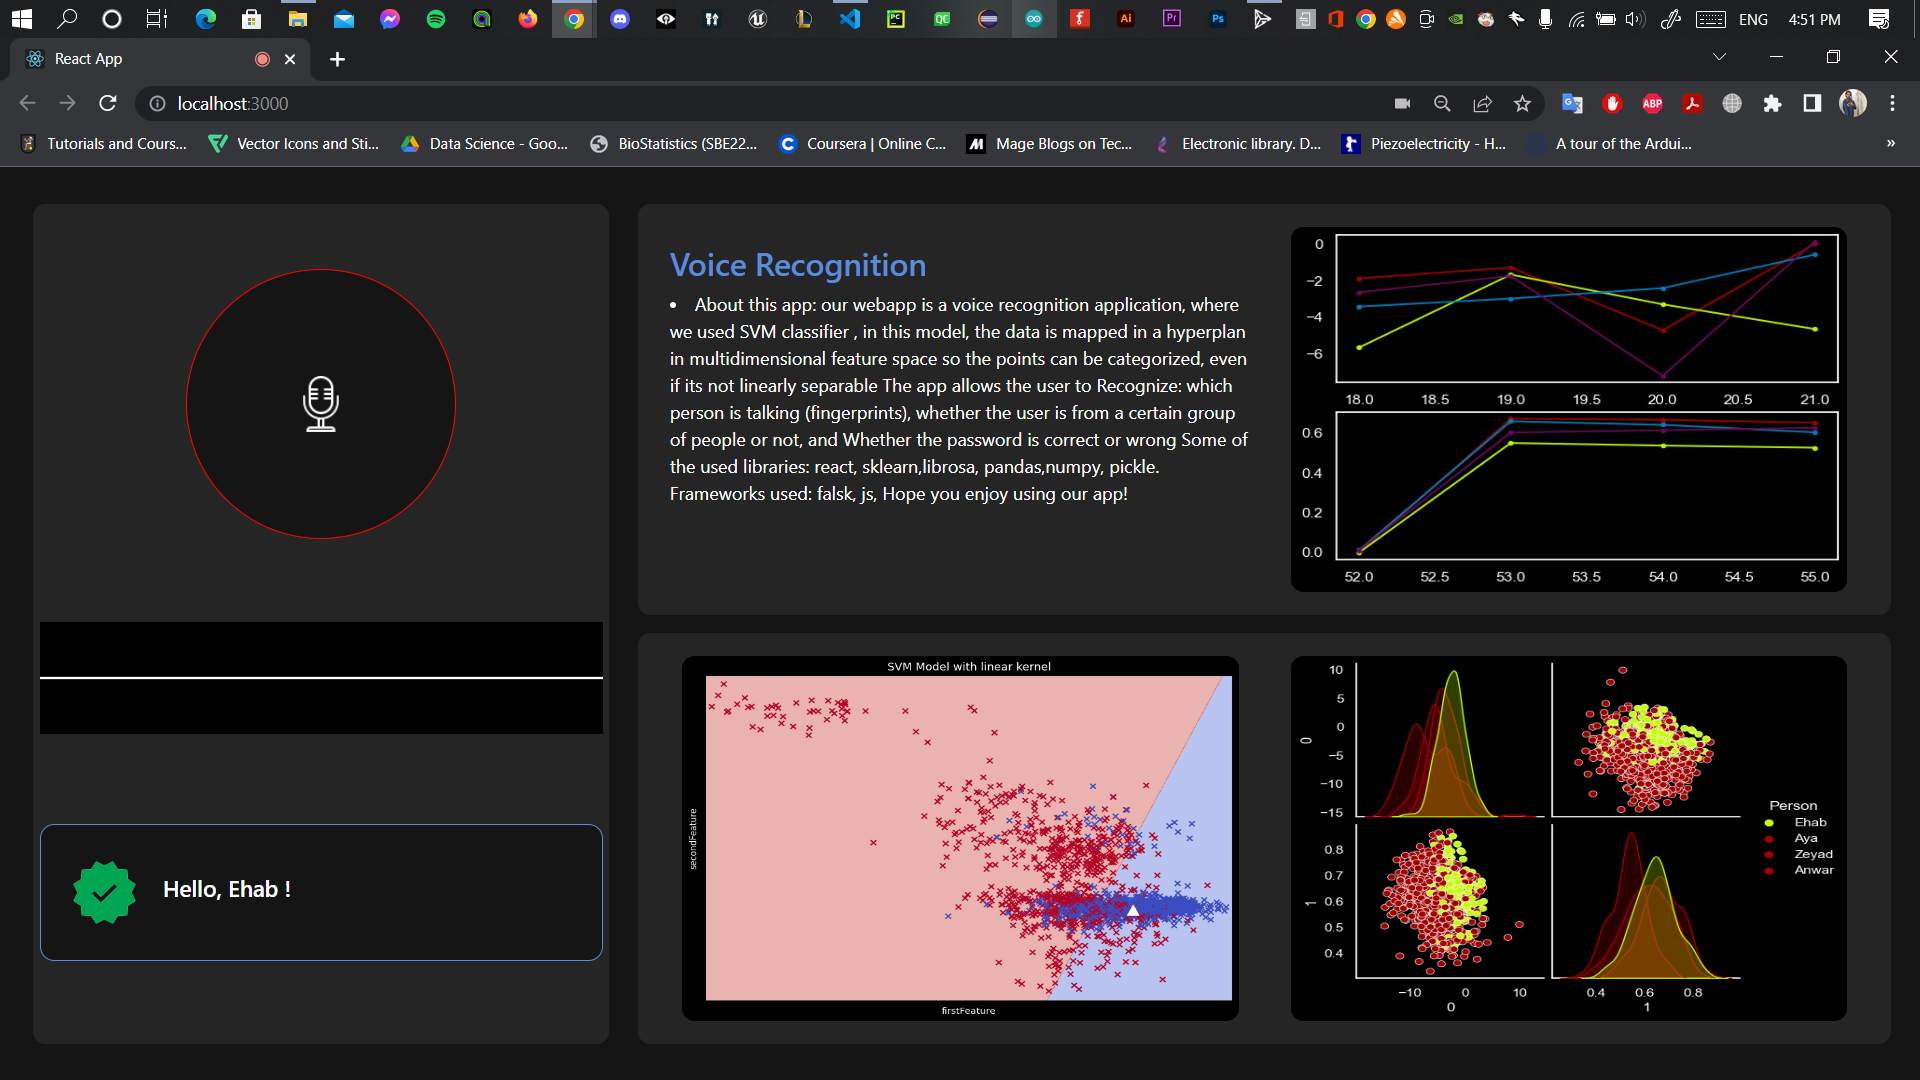This screenshot has width=1920, height=1080.
Task: Open the Data Science bookmark
Action: (484, 143)
